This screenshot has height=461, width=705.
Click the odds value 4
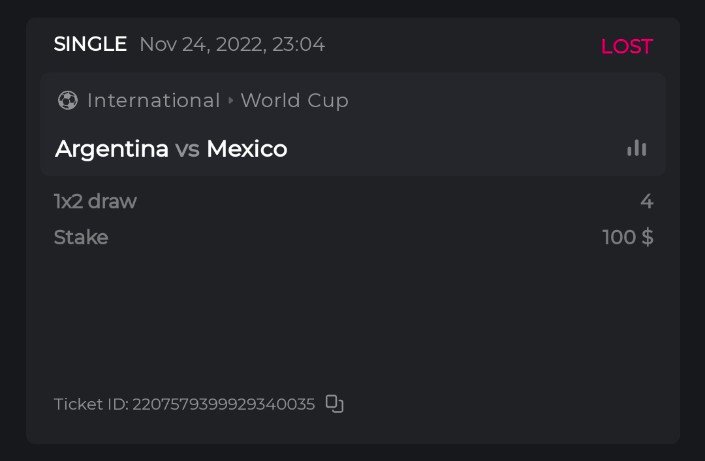point(646,201)
